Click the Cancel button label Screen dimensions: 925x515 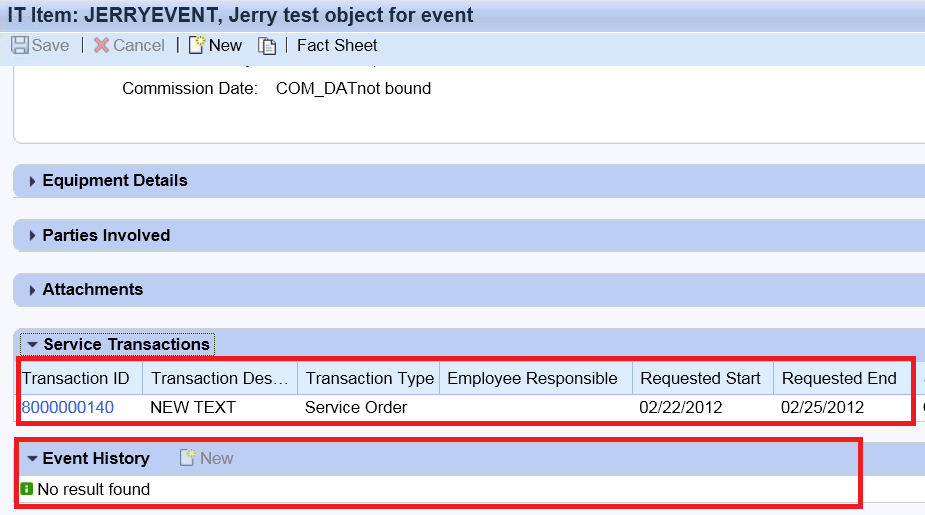(x=139, y=45)
